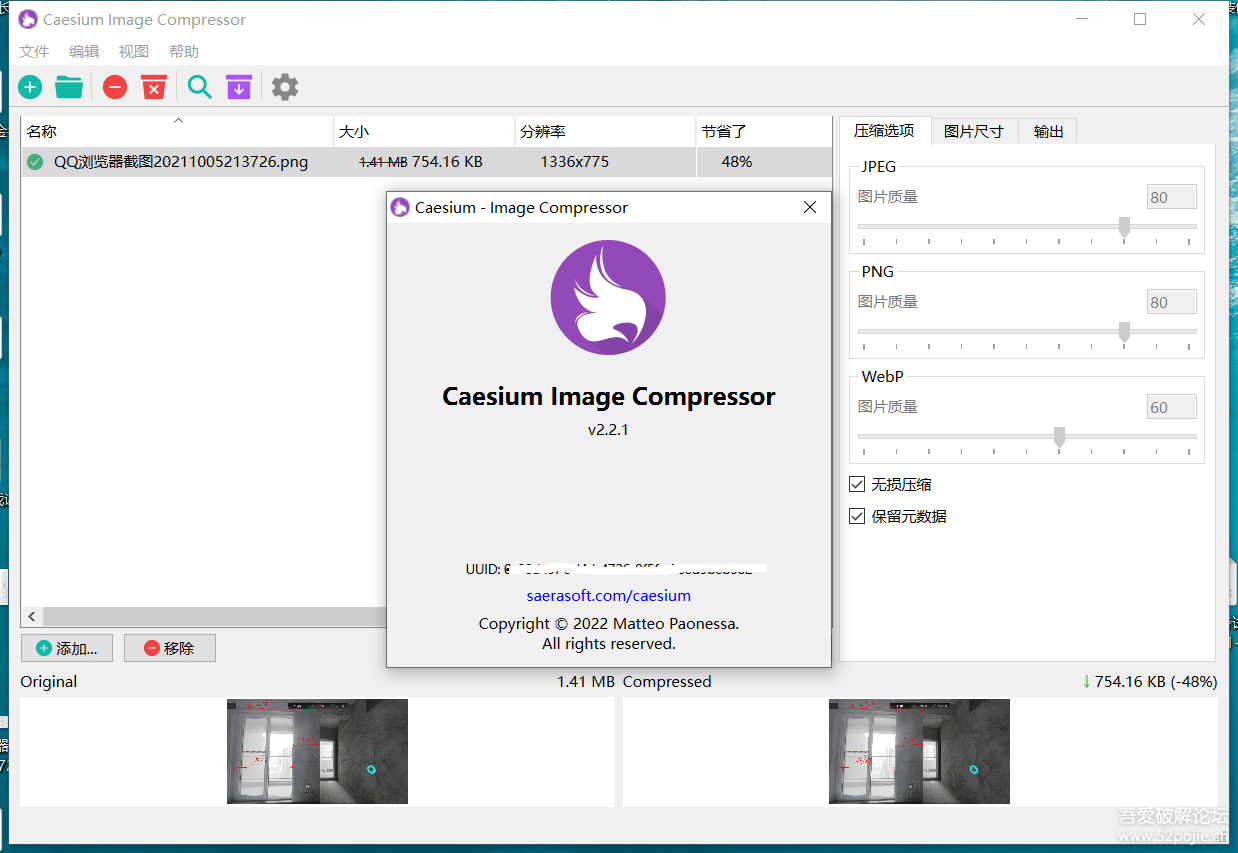Image resolution: width=1238 pixels, height=853 pixels.
Task: Sort the list by 大小 column header
Action: [x=354, y=132]
